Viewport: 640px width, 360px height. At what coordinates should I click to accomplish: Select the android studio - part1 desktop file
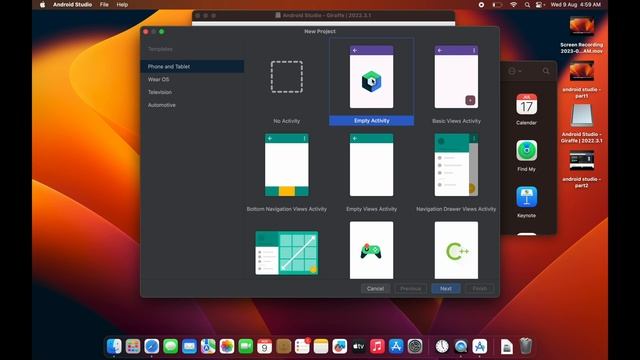point(581,80)
